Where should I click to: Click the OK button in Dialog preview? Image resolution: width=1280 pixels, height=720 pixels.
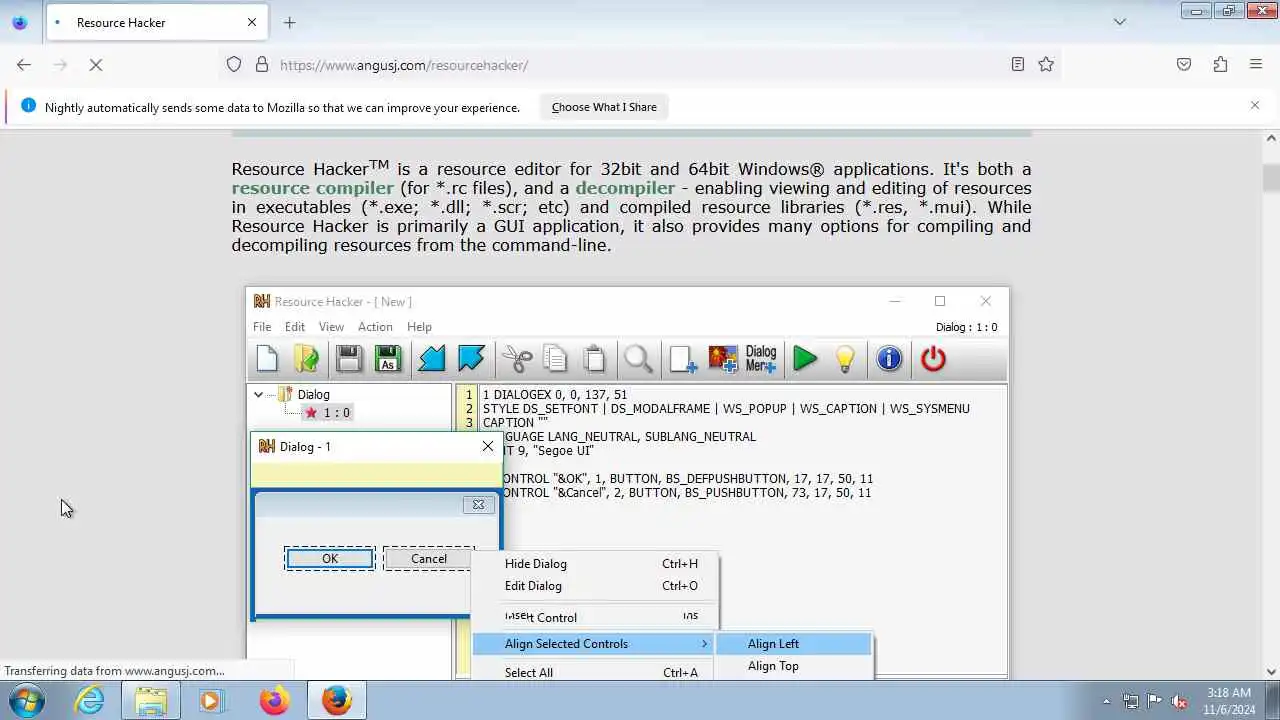(330, 559)
